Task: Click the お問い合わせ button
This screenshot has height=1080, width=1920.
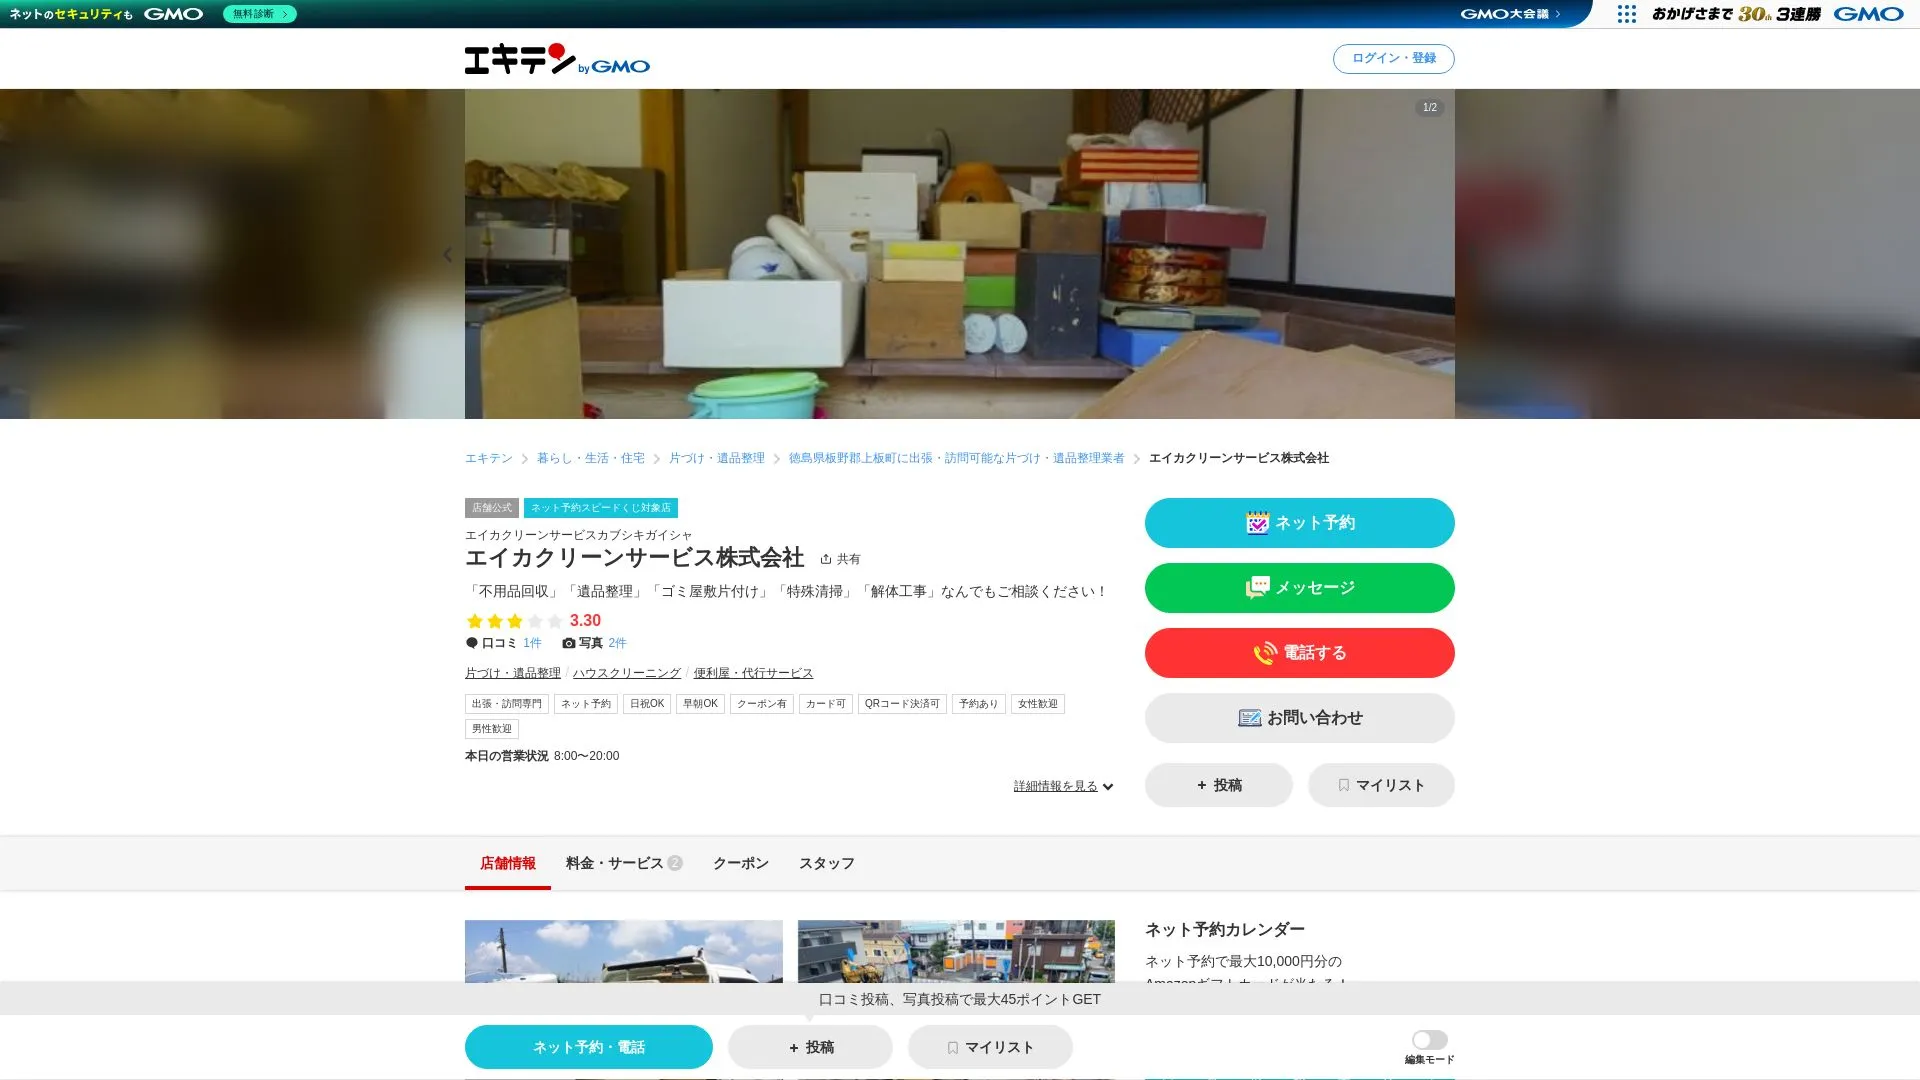Action: [1300, 718]
